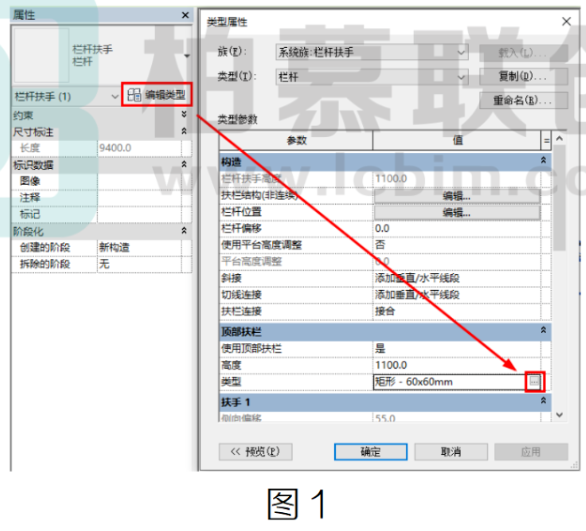This screenshot has height=531, width=586.
Task: Click the = column header button
Action: (x=546, y=141)
